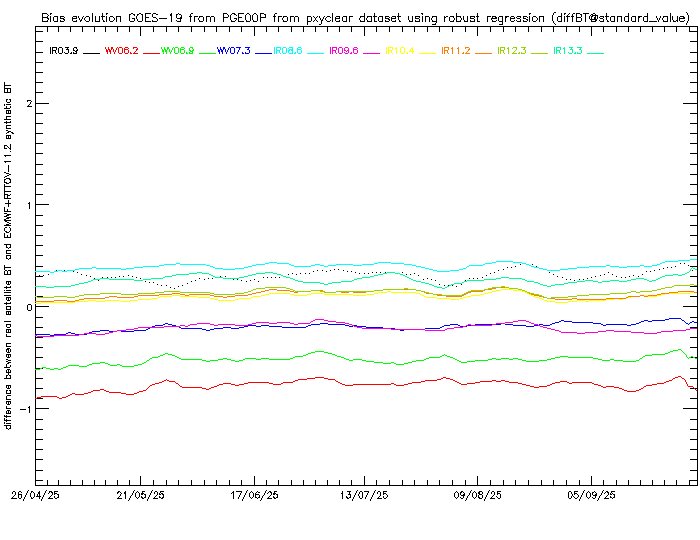Click the green WV06.9 legend label
The image size is (700, 540).
tap(177, 51)
